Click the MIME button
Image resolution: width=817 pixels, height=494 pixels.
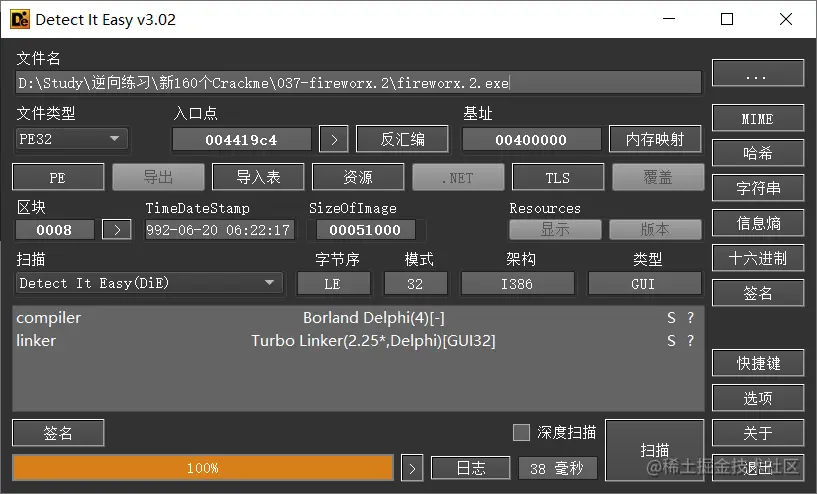coord(758,118)
